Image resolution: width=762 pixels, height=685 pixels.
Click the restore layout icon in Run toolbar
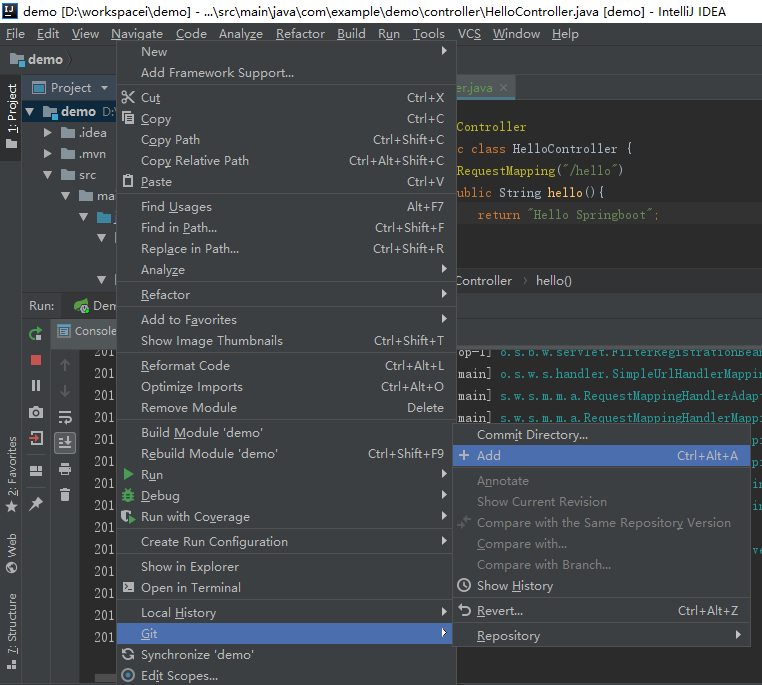[x=36, y=471]
